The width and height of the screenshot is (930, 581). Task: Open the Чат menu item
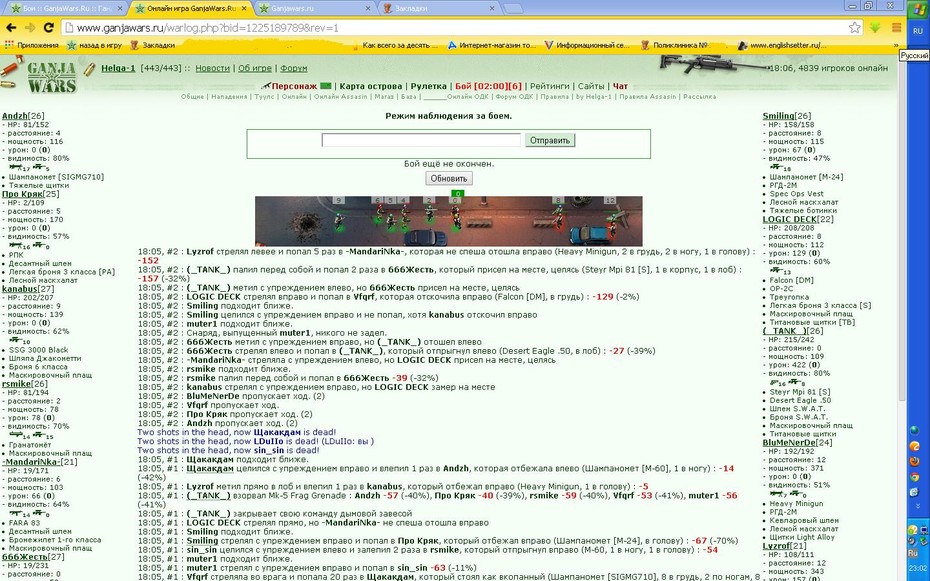(620, 86)
